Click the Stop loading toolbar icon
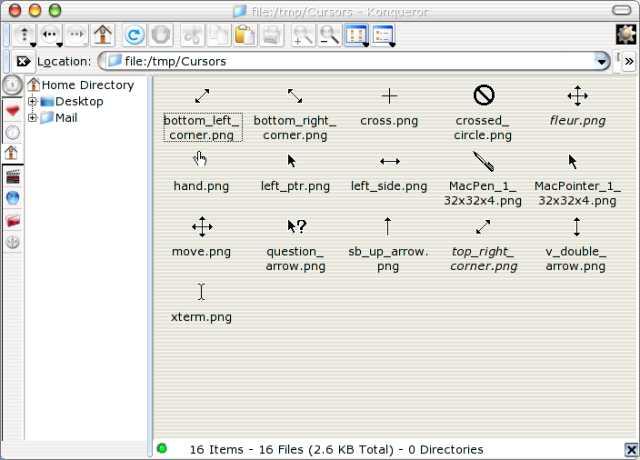The image size is (640, 460). tap(161, 35)
